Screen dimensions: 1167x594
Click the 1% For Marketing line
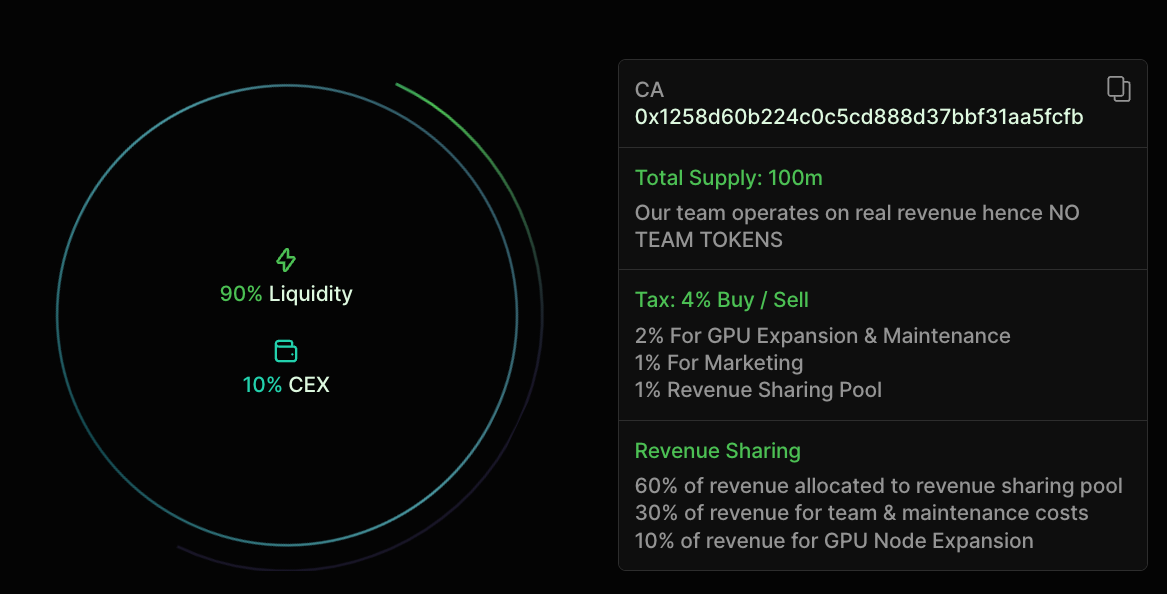point(719,363)
